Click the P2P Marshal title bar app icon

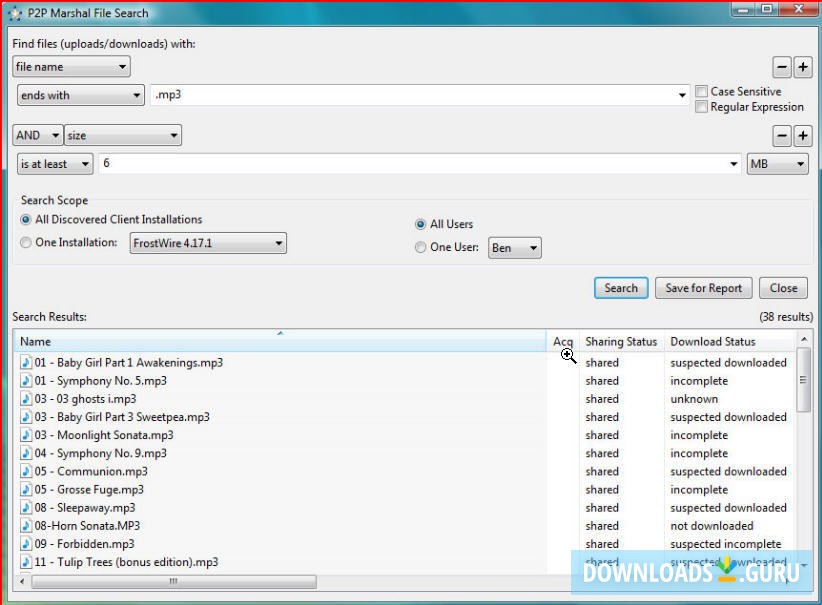[x=15, y=13]
